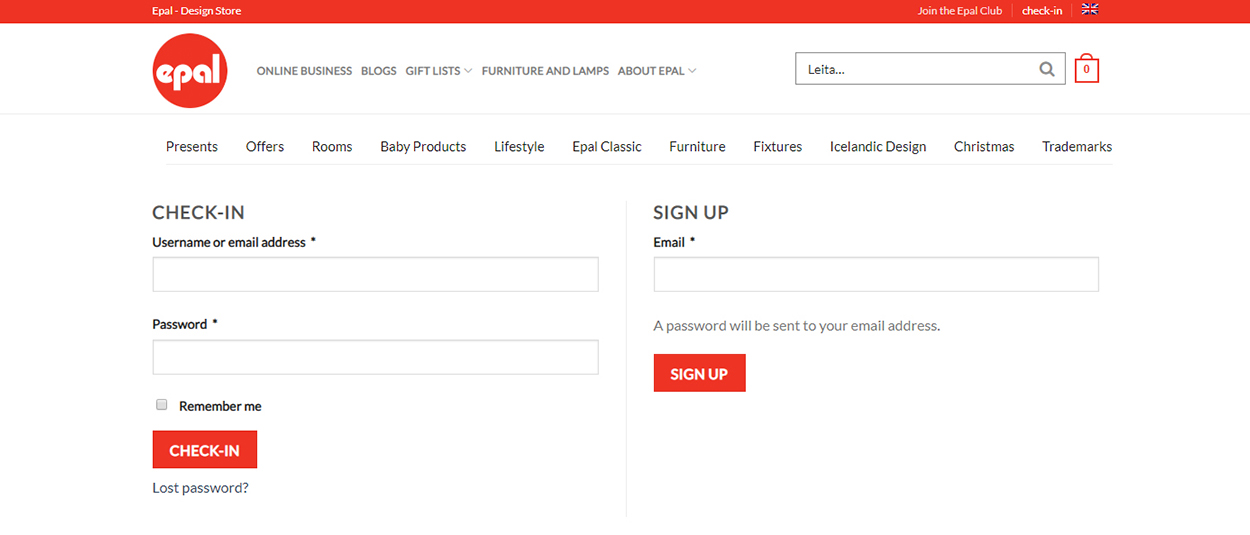The image size is (1250, 535).
Task: Select the Baby Products category
Action: click(423, 146)
